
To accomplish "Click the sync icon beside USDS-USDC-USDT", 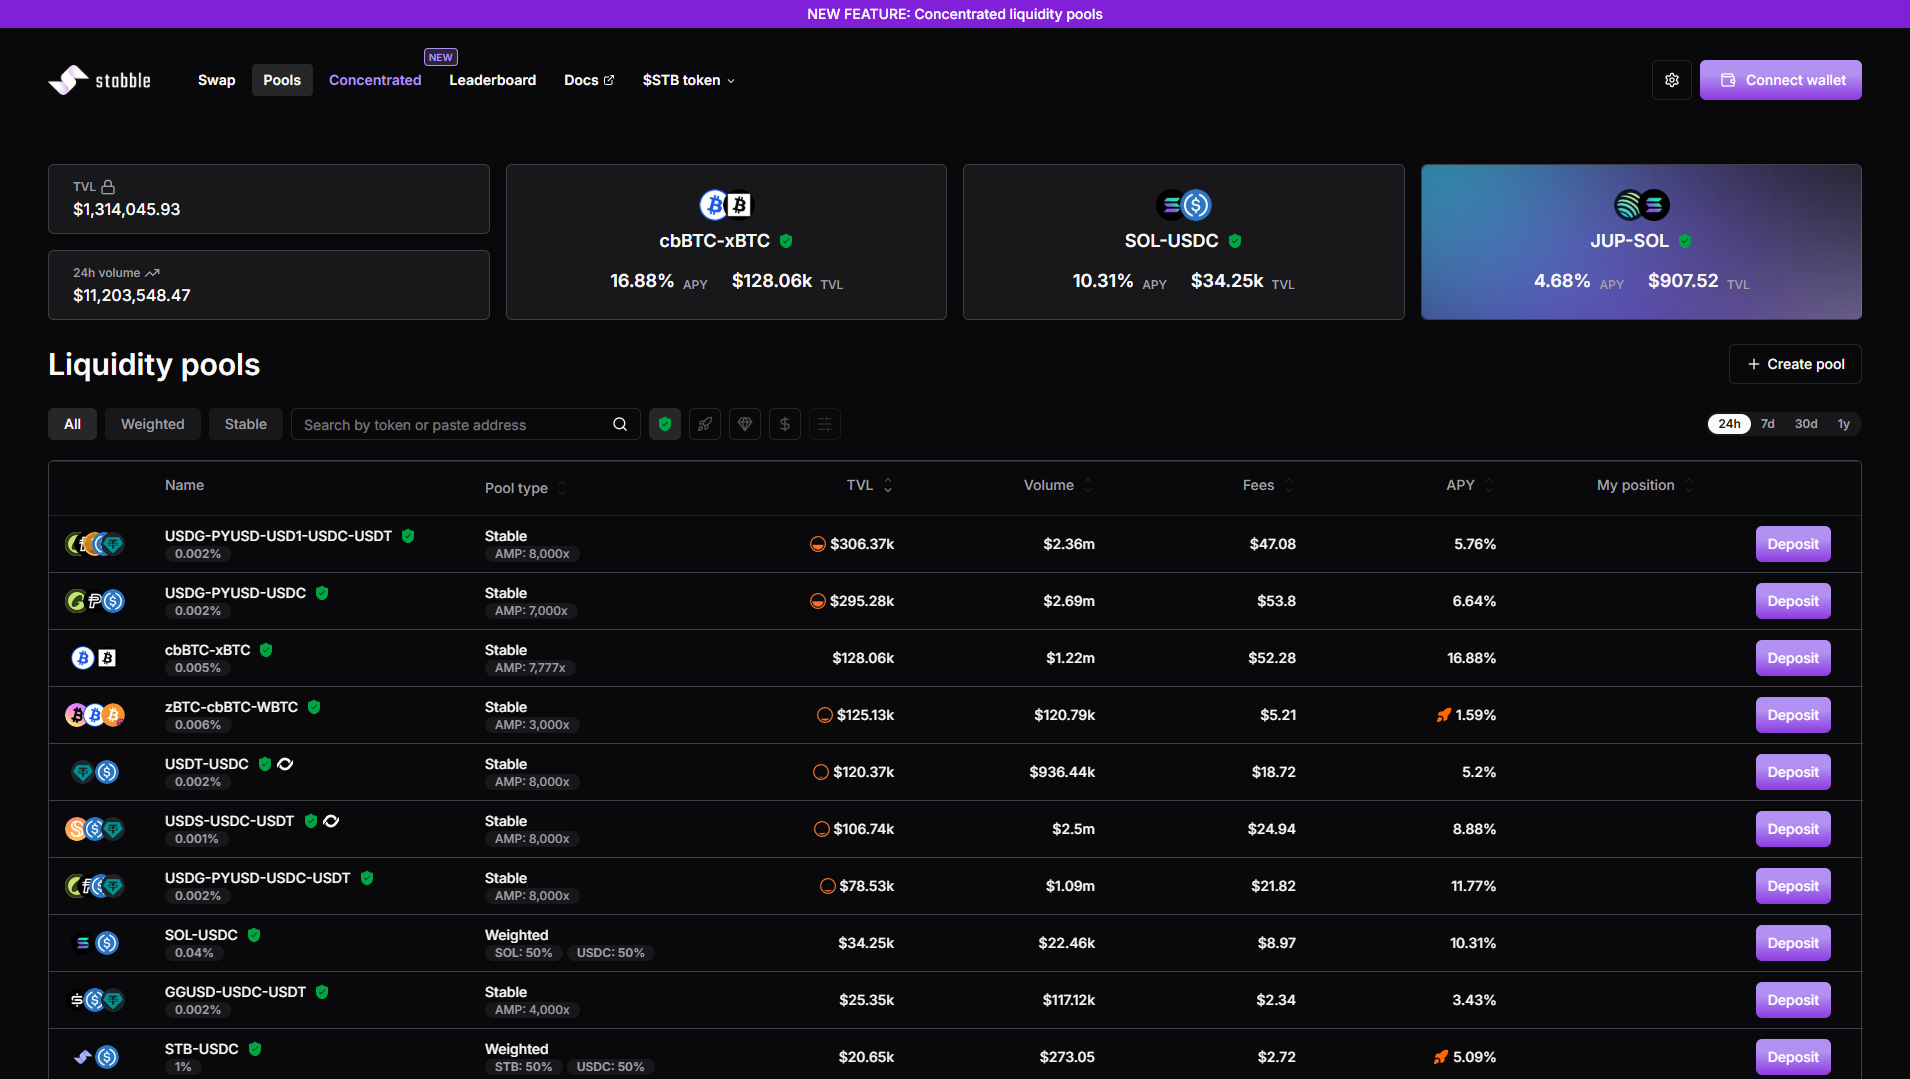I will 332,821.
